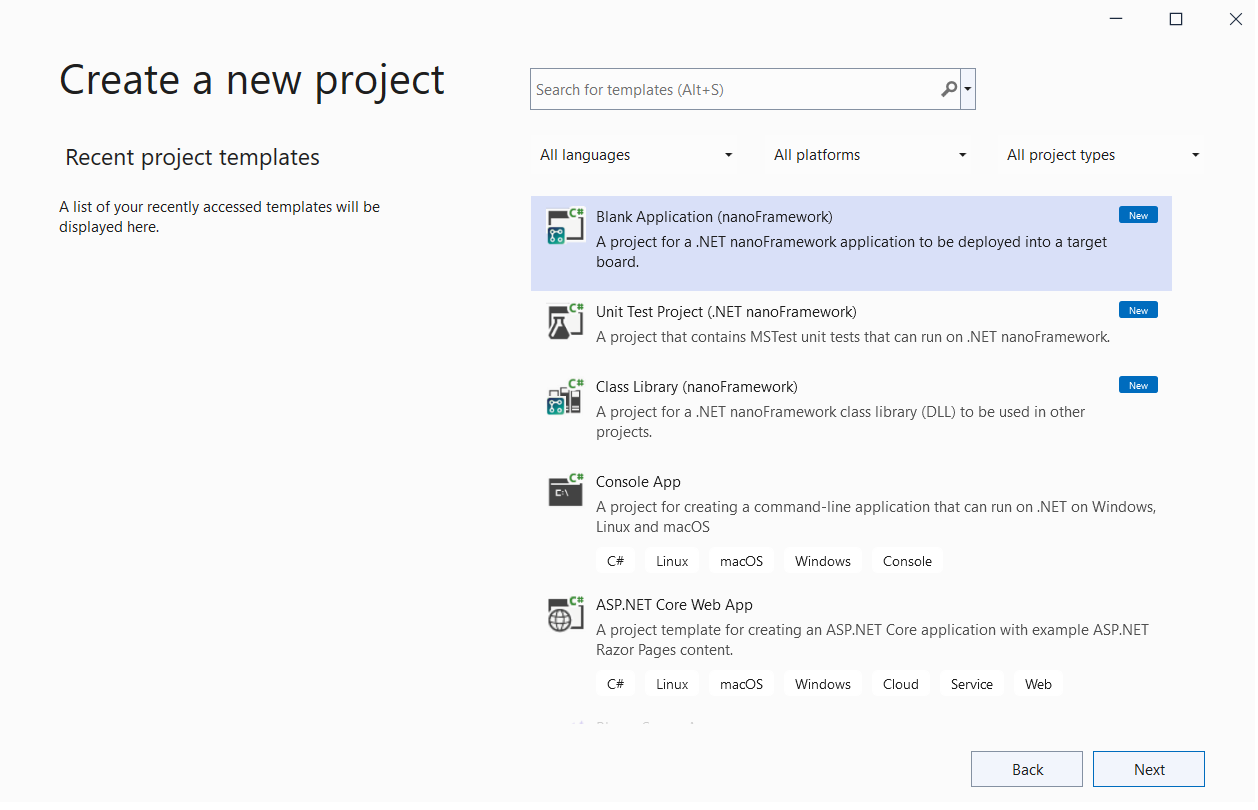The height and width of the screenshot is (810, 1258).
Task: Click the New badge on Blank Application
Action: (x=1138, y=216)
